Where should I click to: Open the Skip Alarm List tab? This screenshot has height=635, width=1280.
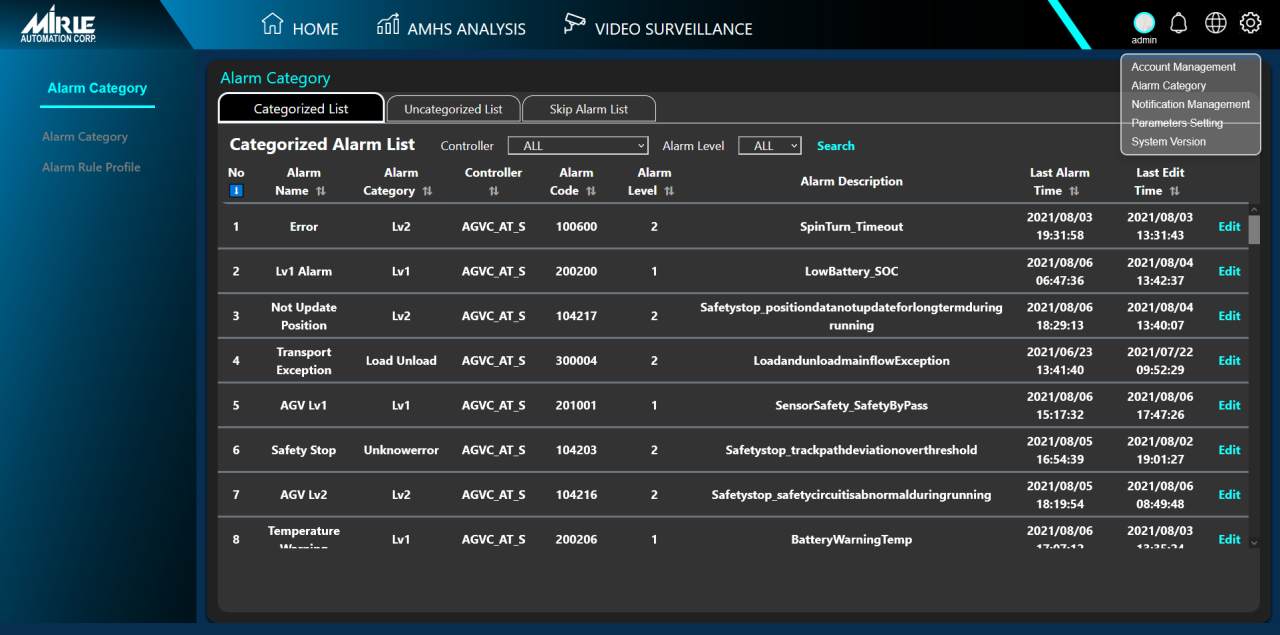pyautogui.click(x=589, y=109)
